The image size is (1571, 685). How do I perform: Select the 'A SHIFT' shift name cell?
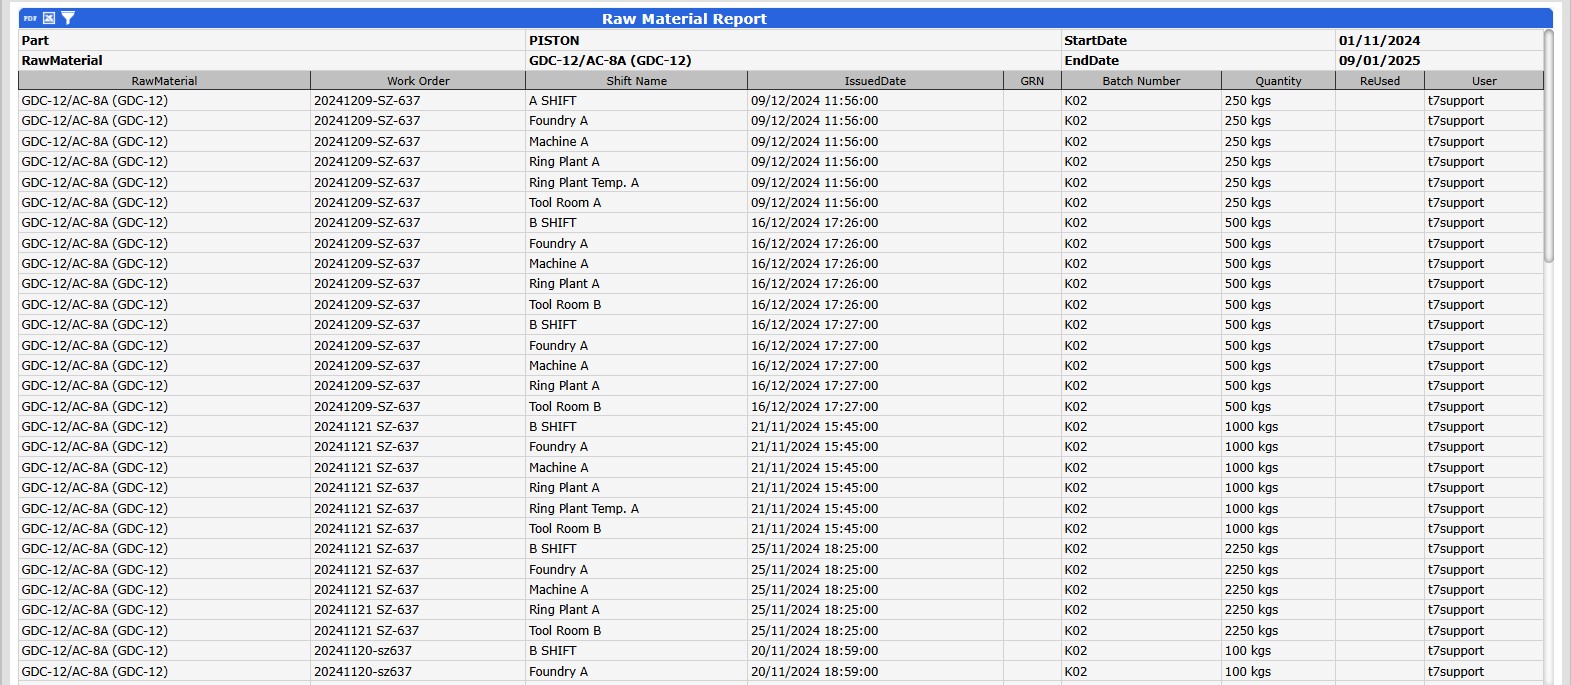point(635,101)
